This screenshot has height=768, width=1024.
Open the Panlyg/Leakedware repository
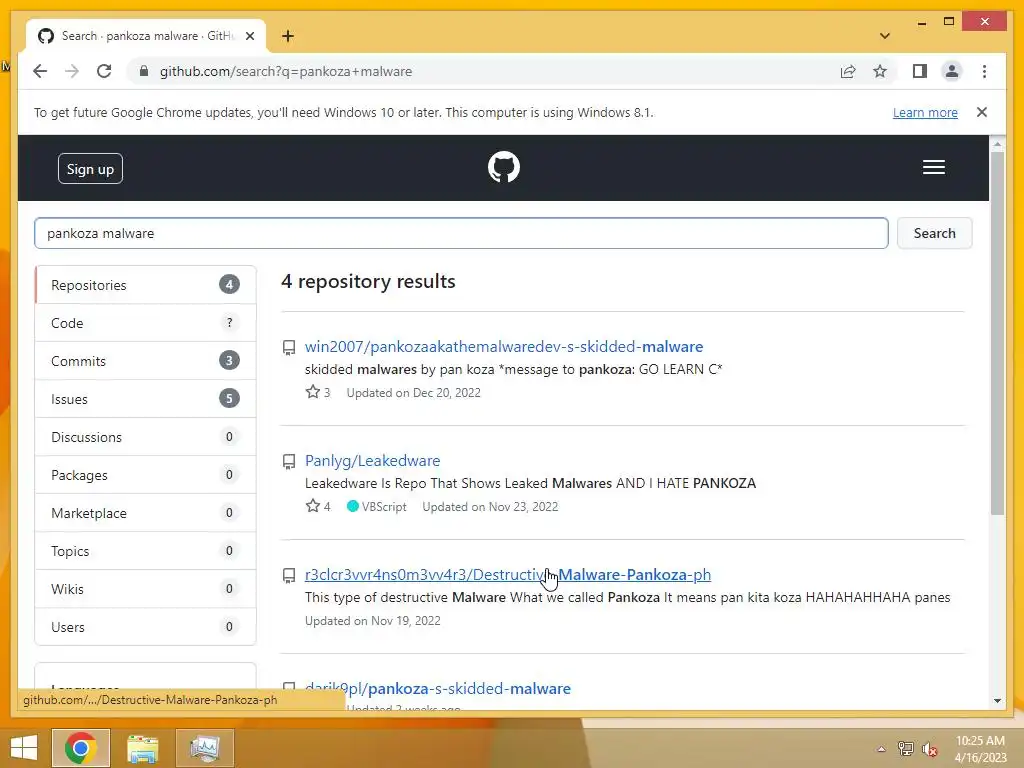click(372, 460)
